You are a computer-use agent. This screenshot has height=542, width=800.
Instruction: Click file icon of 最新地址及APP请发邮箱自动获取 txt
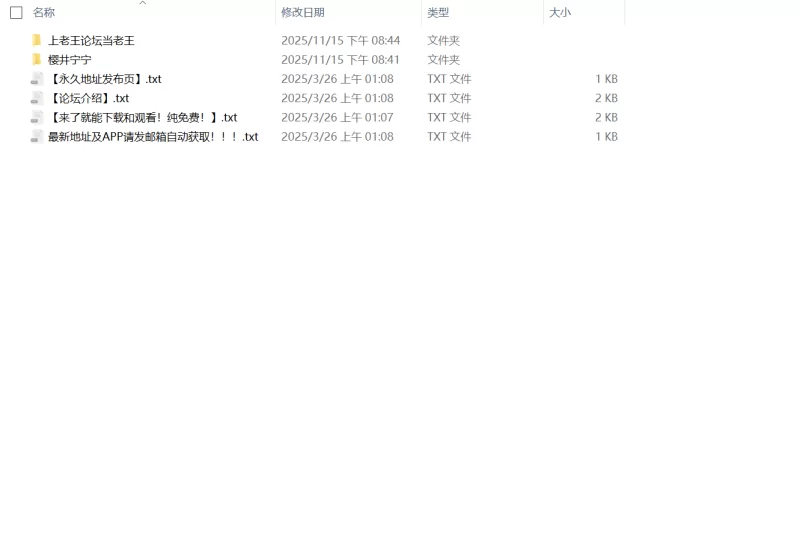pyautogui.click(x=37, y=137)
